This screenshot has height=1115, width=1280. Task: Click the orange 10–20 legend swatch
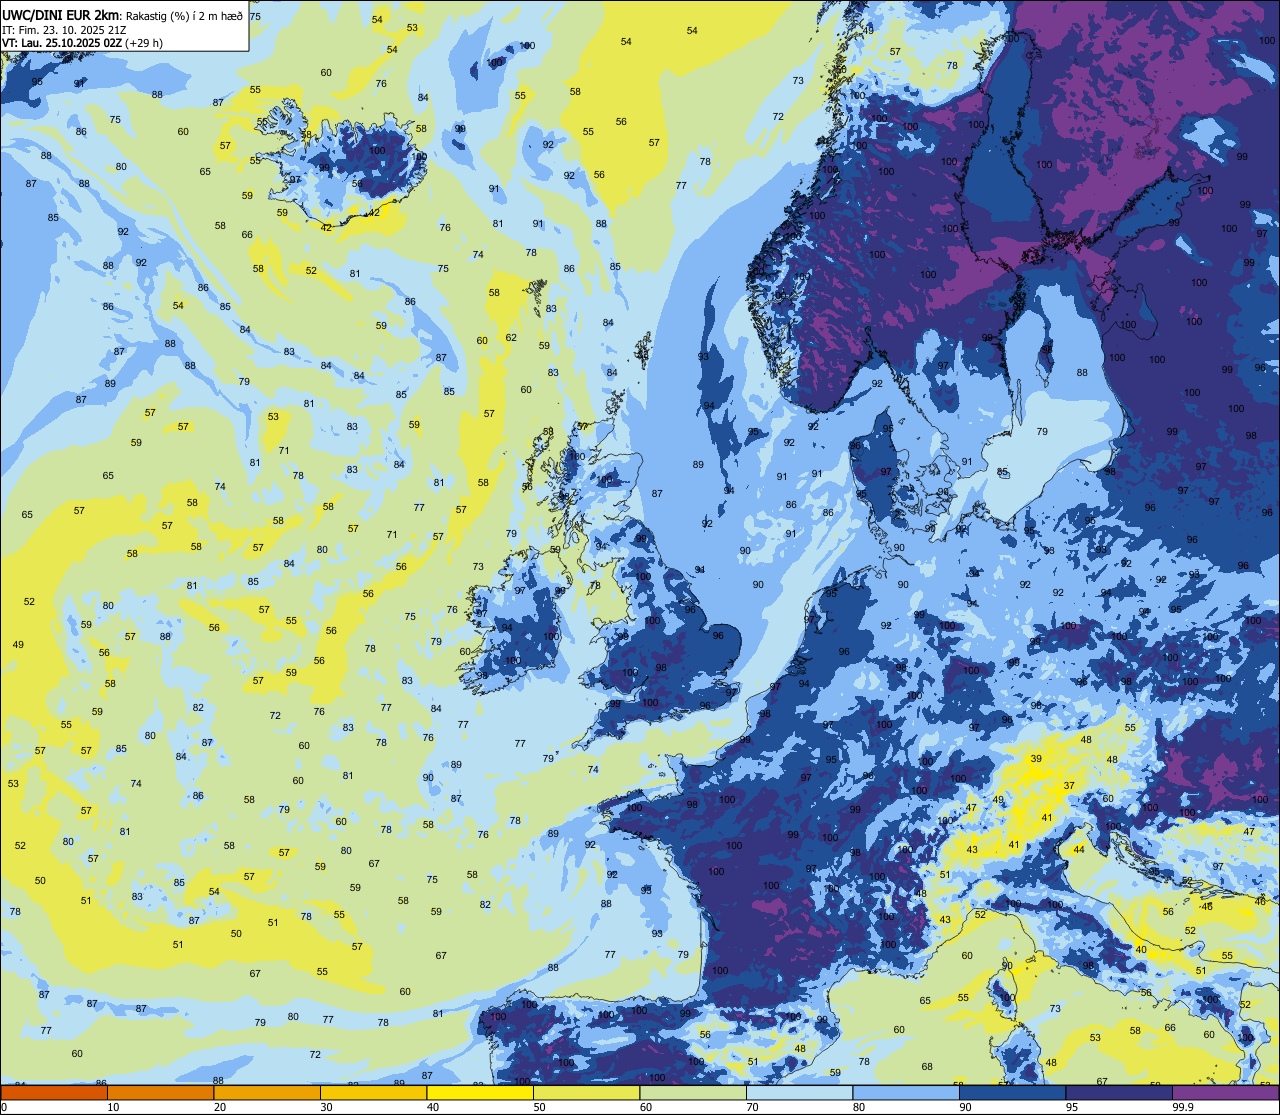(160, 1092)
